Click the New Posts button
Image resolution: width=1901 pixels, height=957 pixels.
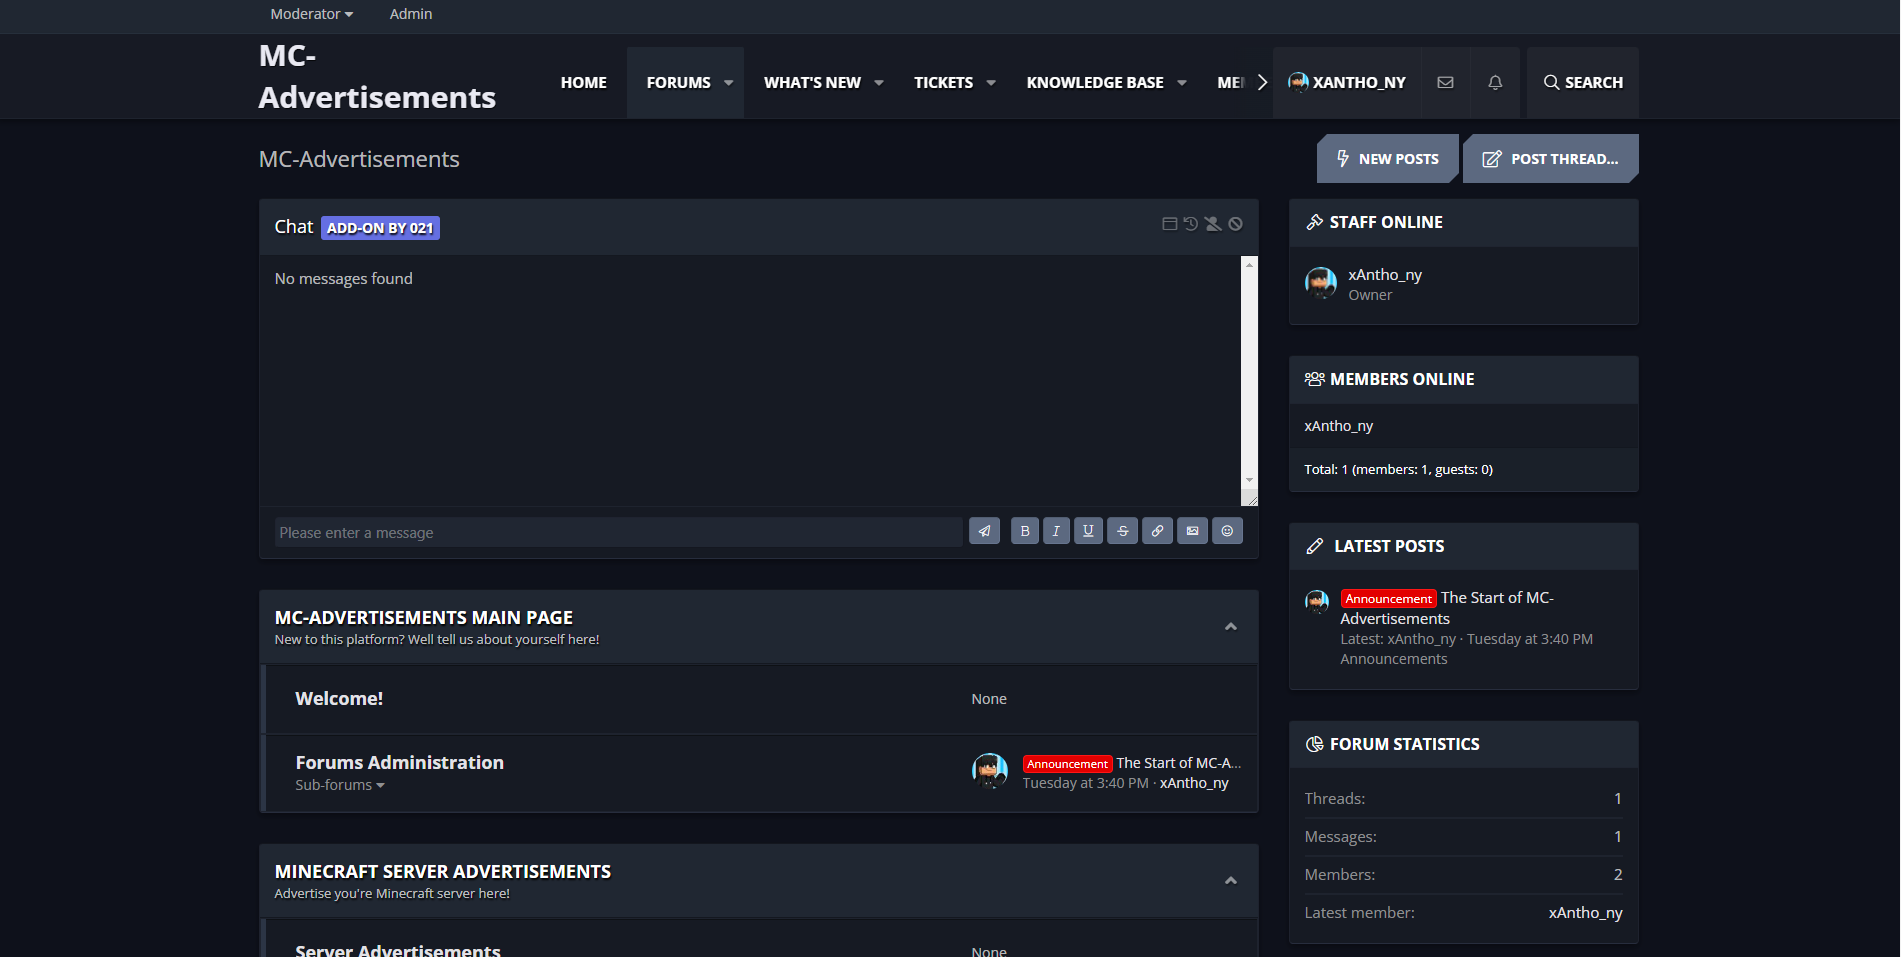tap(1388, 159)
